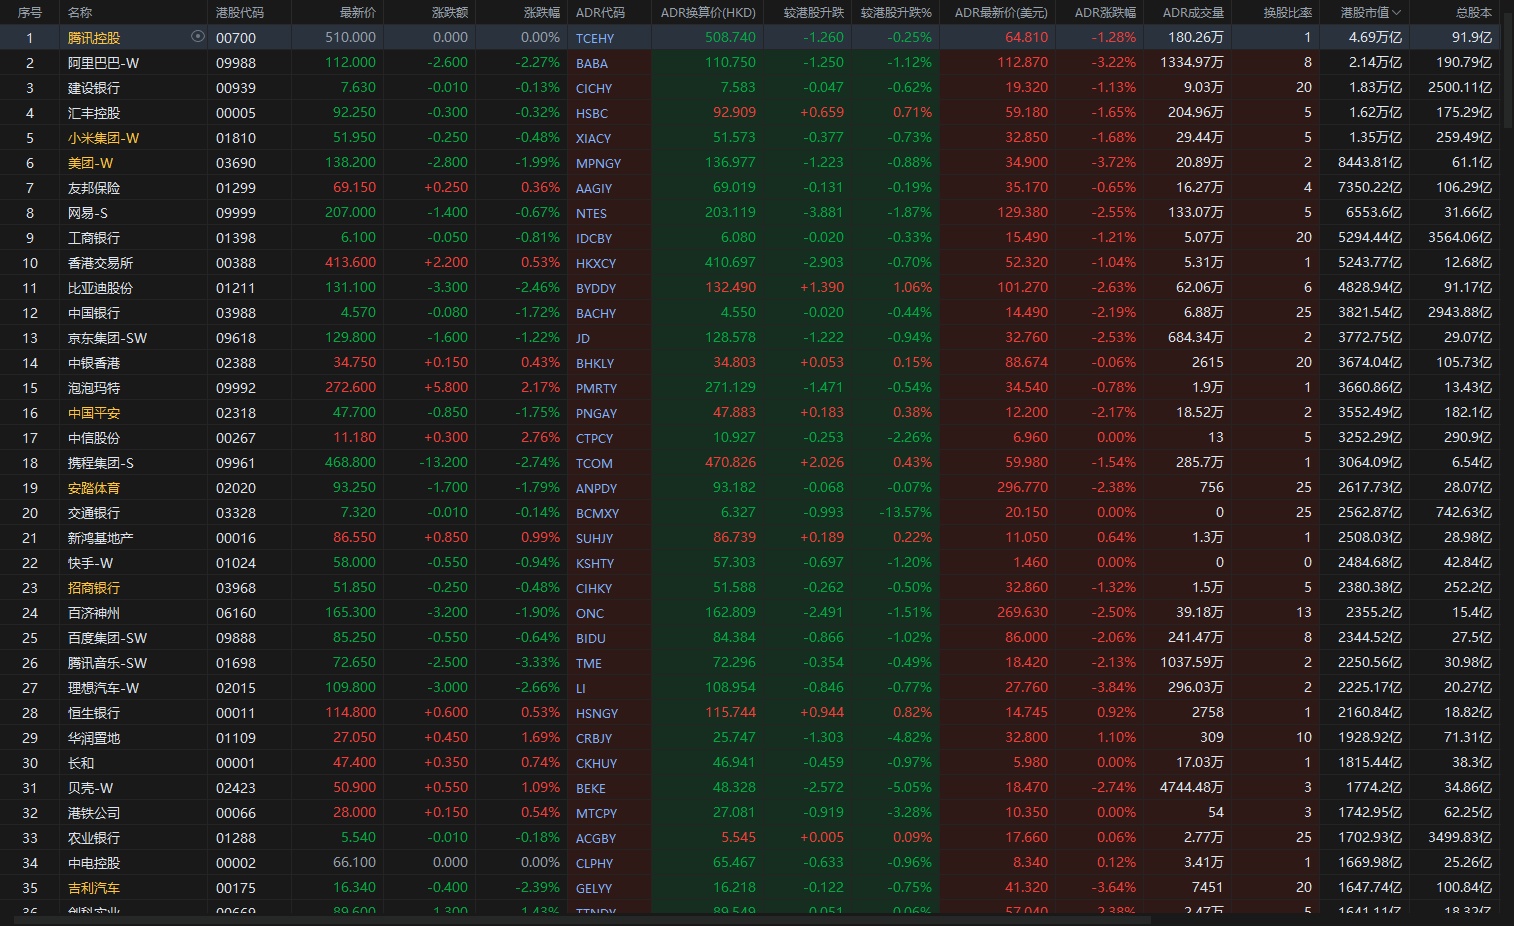
Task: Select the 阿里巴巴-W row
Action: pyautogui.click(x=103, y=63)
